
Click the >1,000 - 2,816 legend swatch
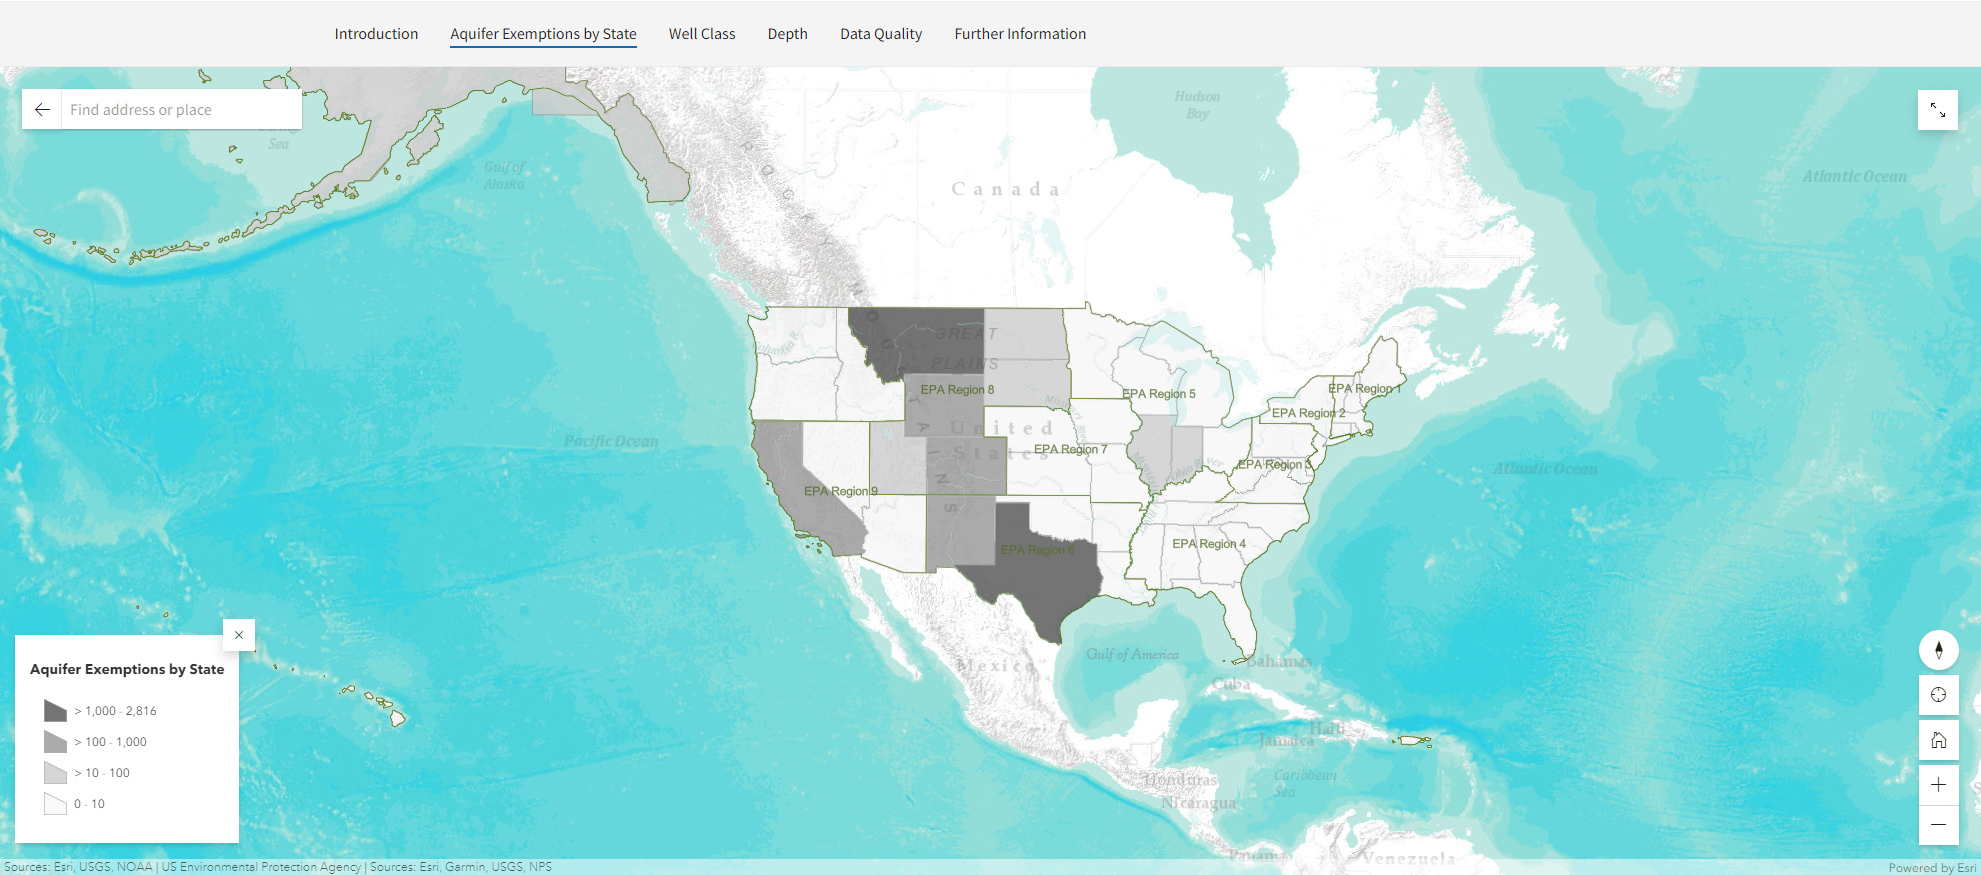tap(55, 711)
